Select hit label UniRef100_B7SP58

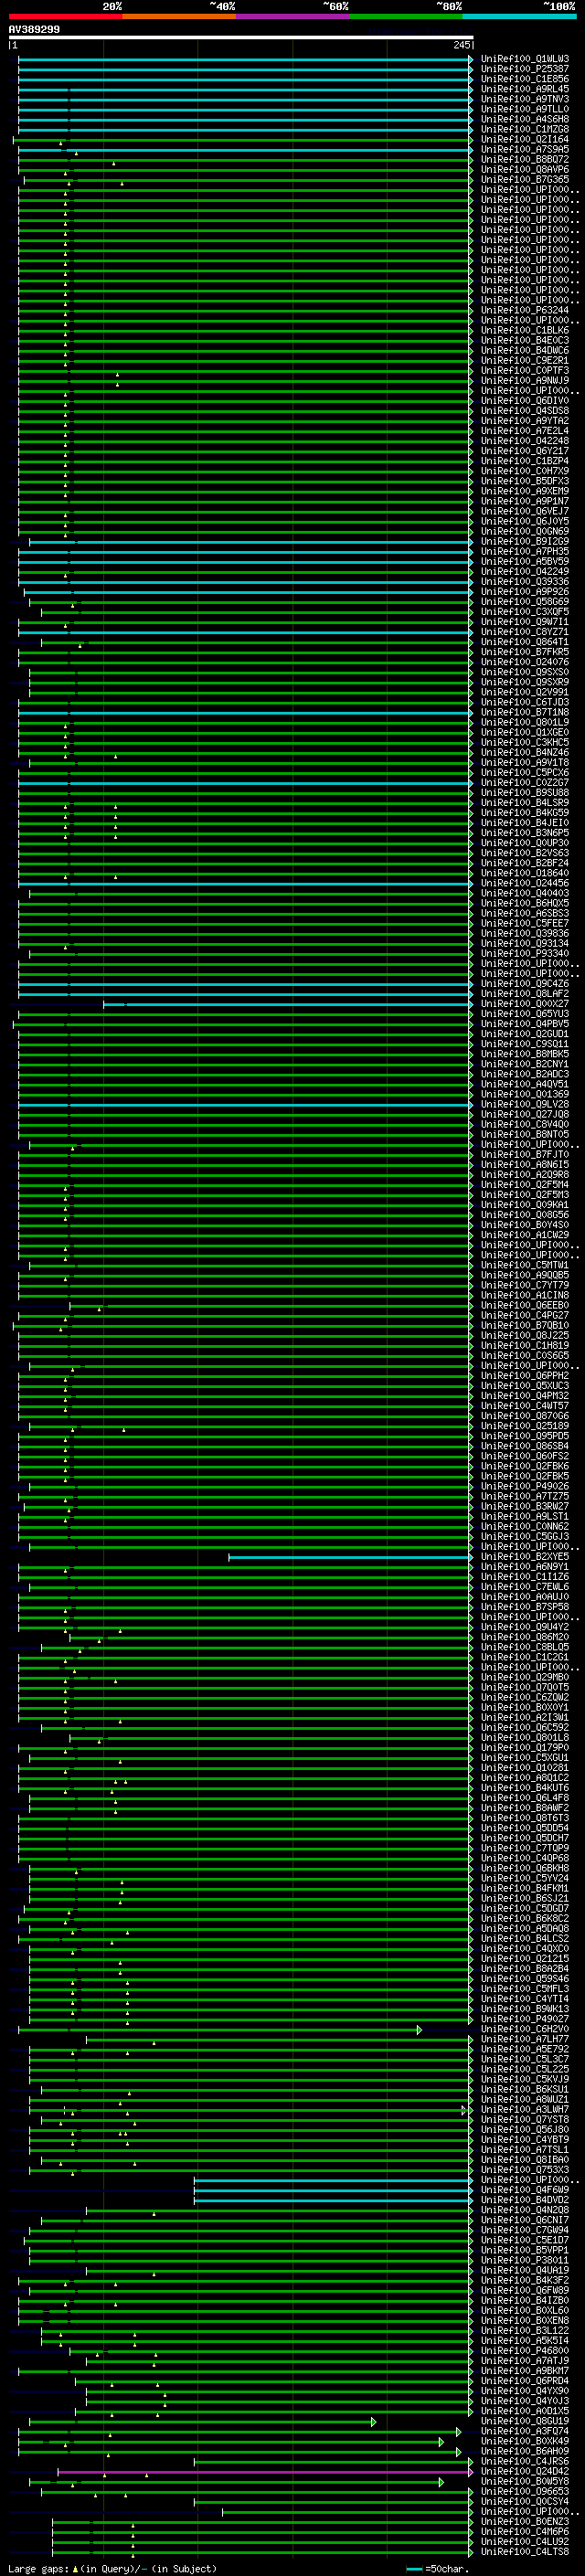coord(525,1606)
